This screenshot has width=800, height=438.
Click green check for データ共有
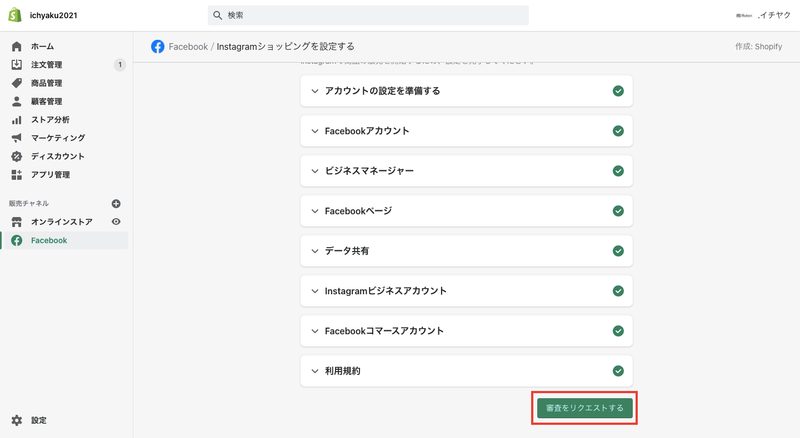coord(618,251)
